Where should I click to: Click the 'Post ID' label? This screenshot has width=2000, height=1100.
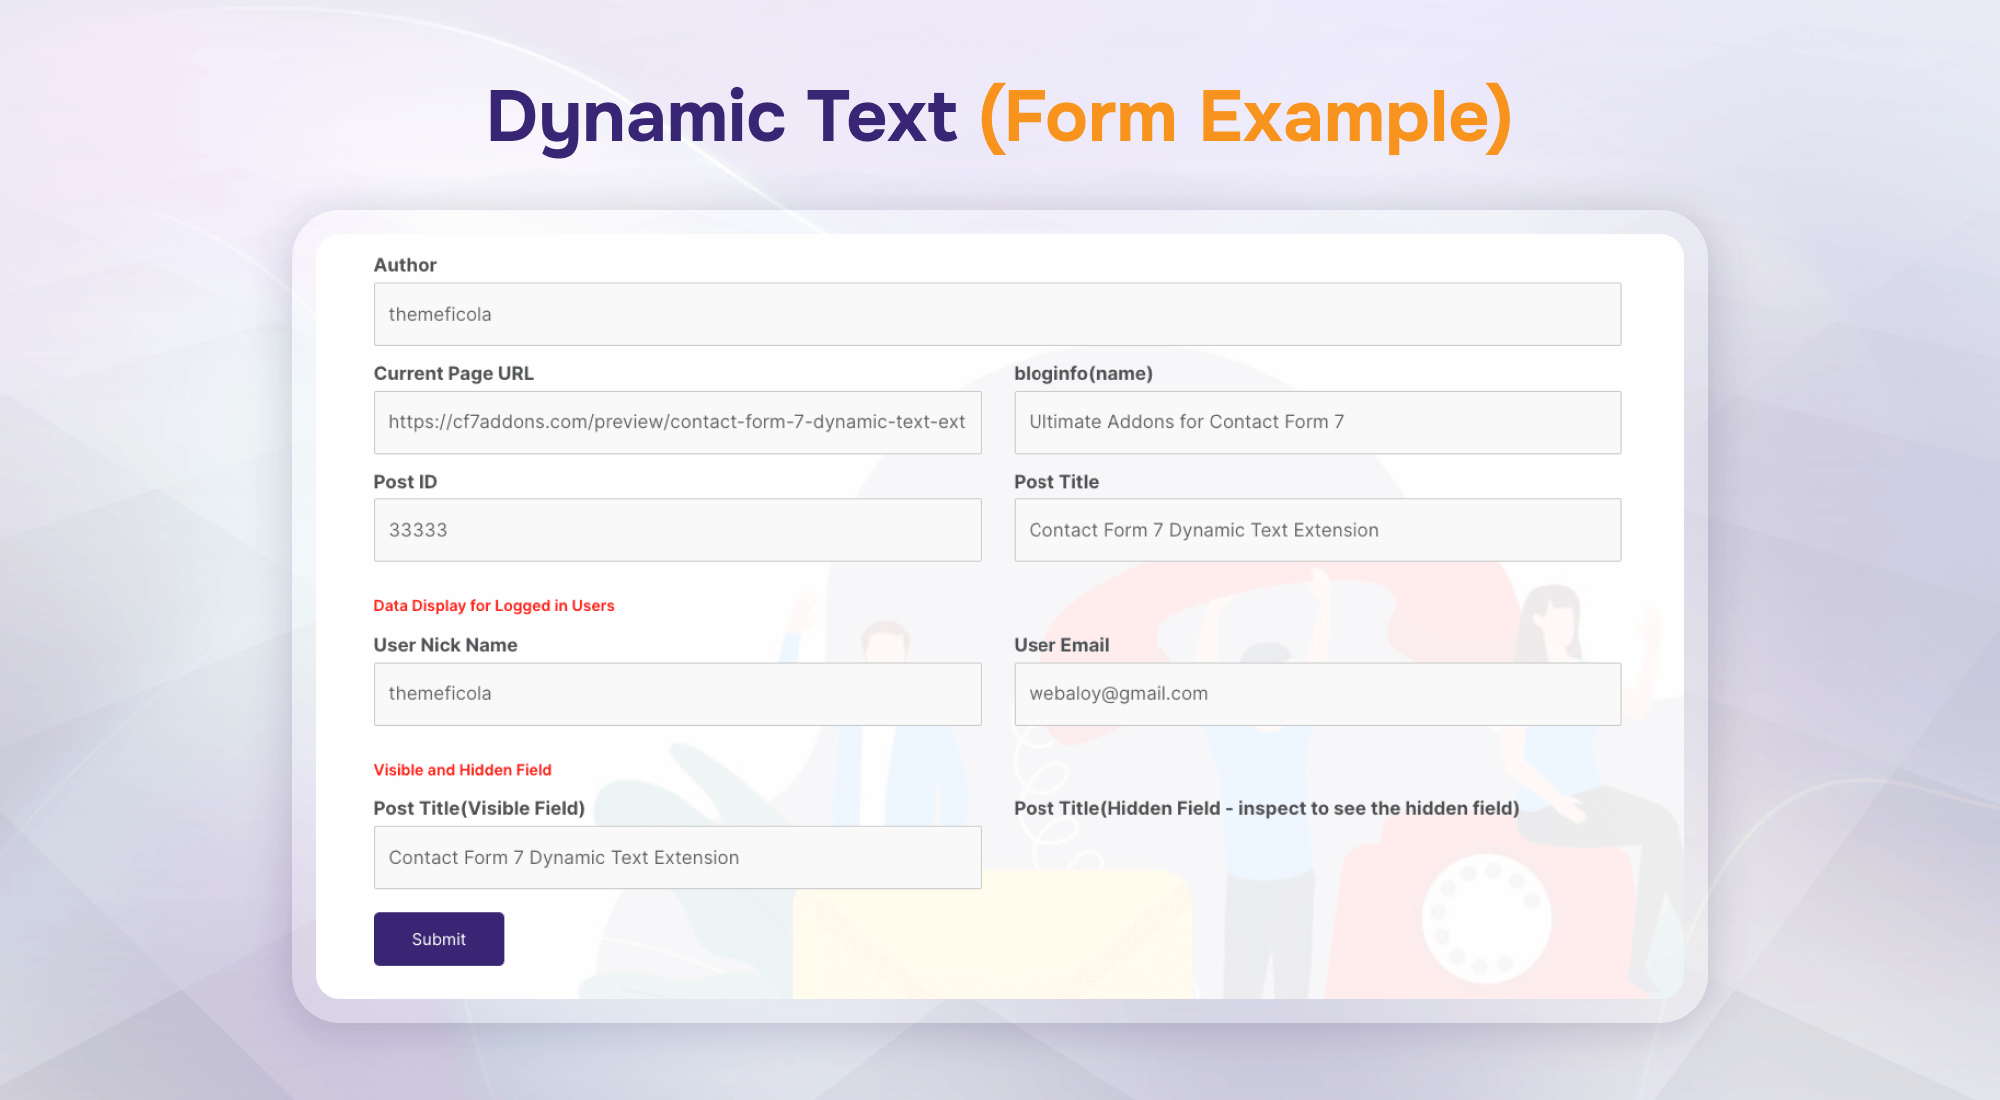coord(405,482)
